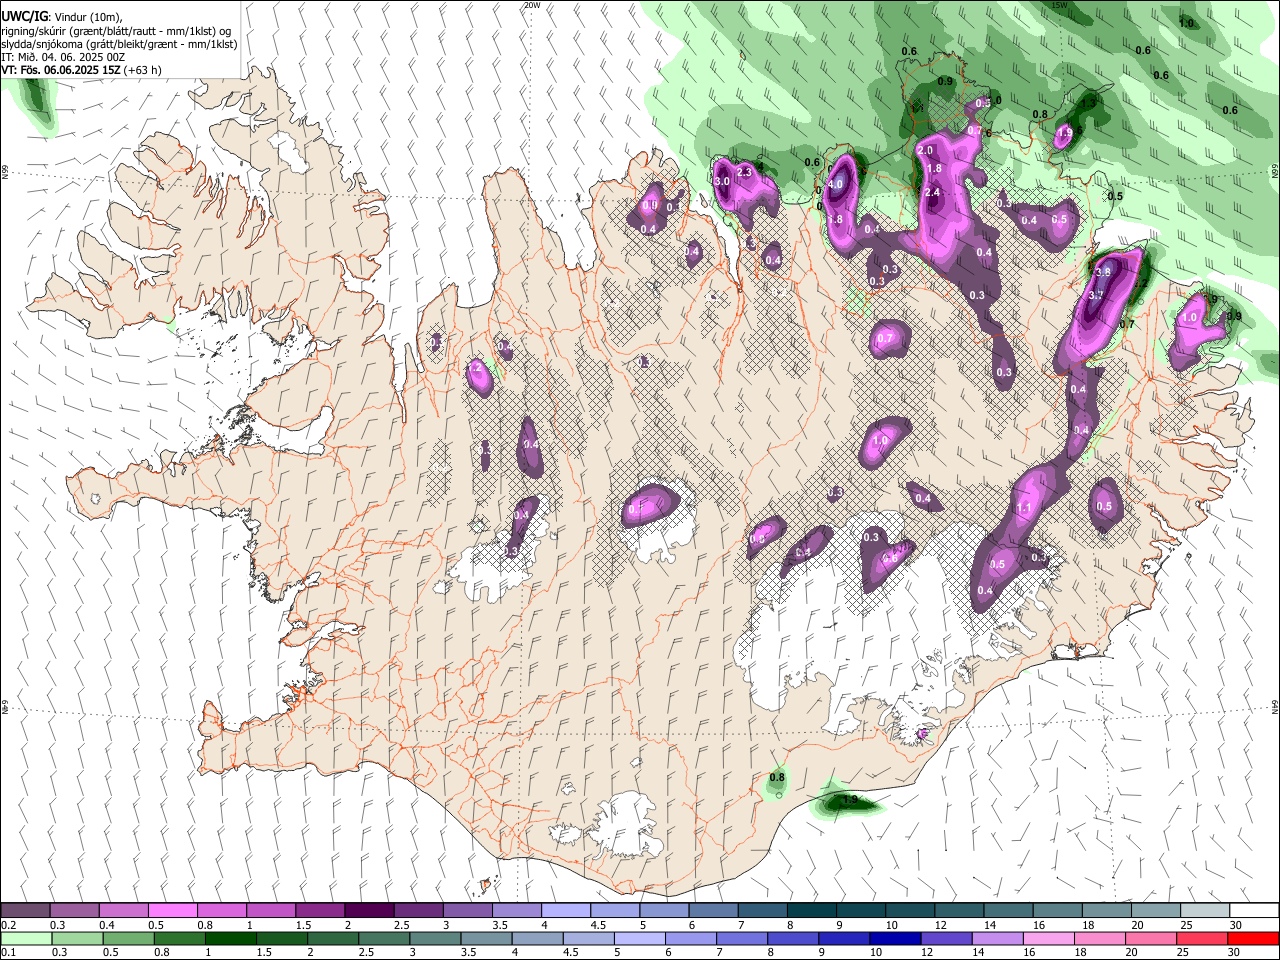Select the 'VT: Fös. 06.06.2025 15Z (+63 h)' line
This screenshot has width=1280, height=960.
tap(82, 70)
